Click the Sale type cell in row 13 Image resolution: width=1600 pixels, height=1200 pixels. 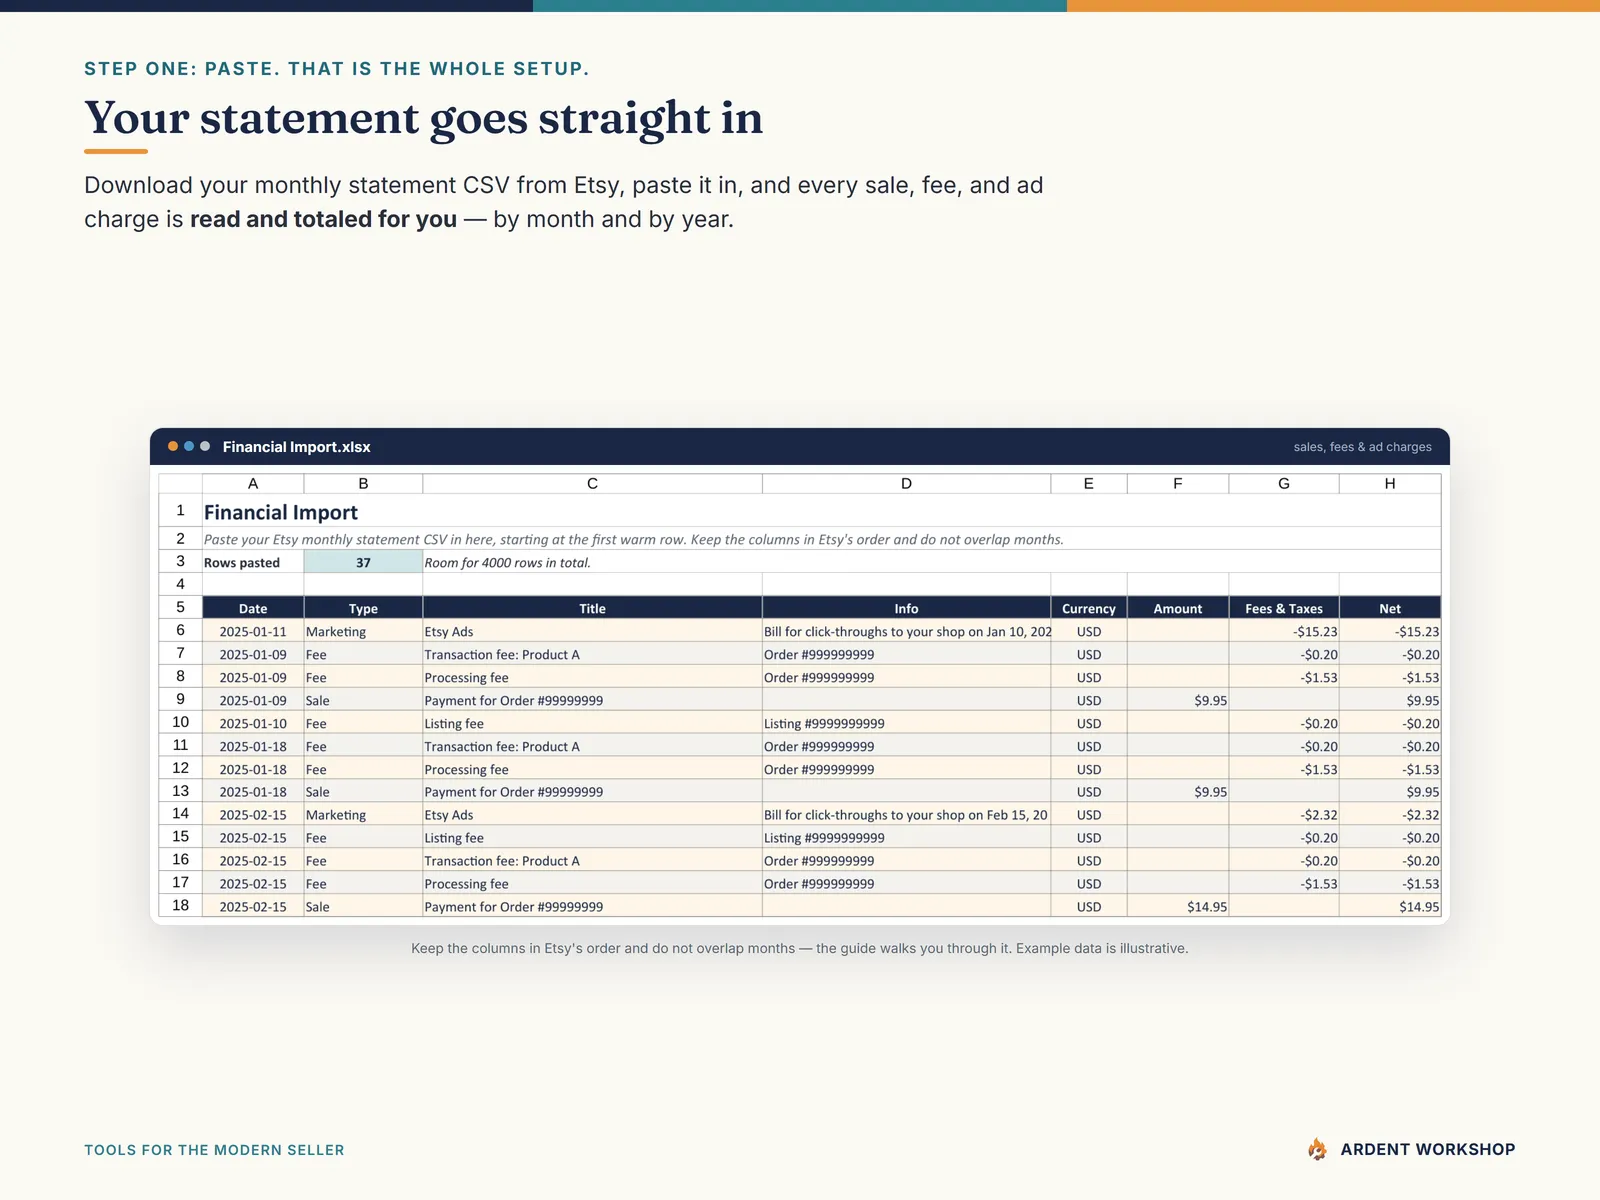pyautogui.click(x=363, y=791)
